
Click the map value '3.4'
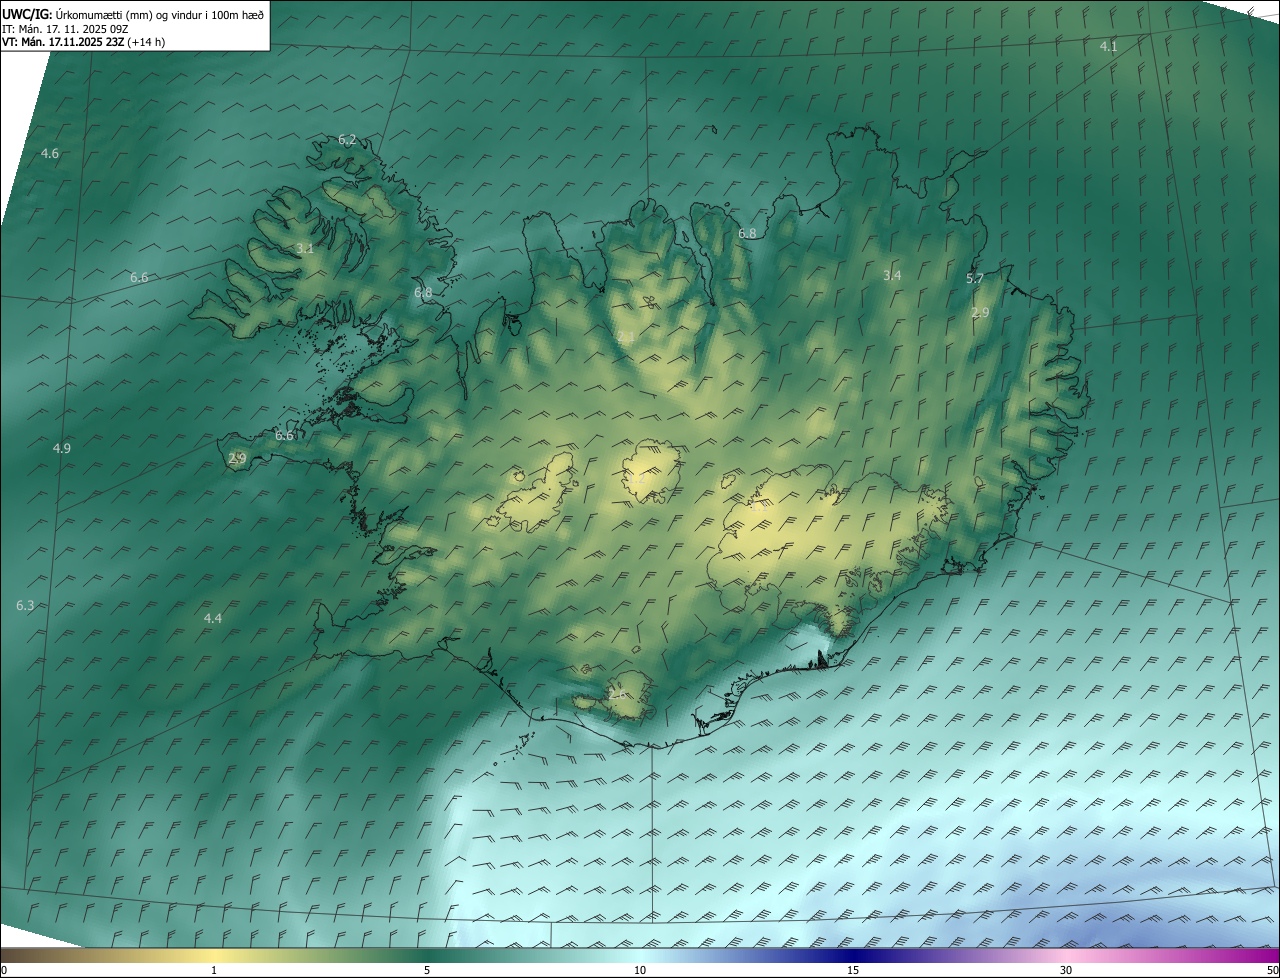coord(892,275)
